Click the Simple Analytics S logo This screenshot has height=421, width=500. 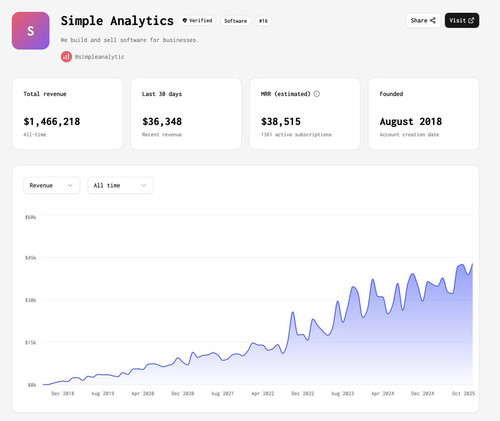31,31
